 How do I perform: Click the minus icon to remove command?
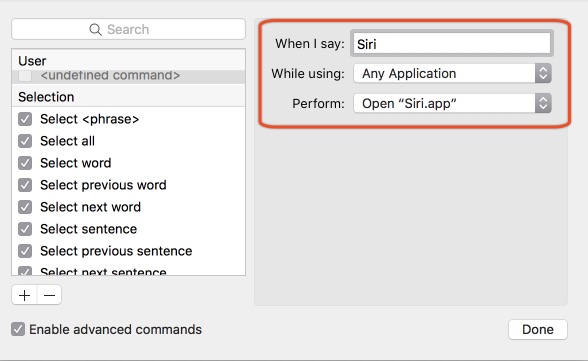click(x=50, y=295)
